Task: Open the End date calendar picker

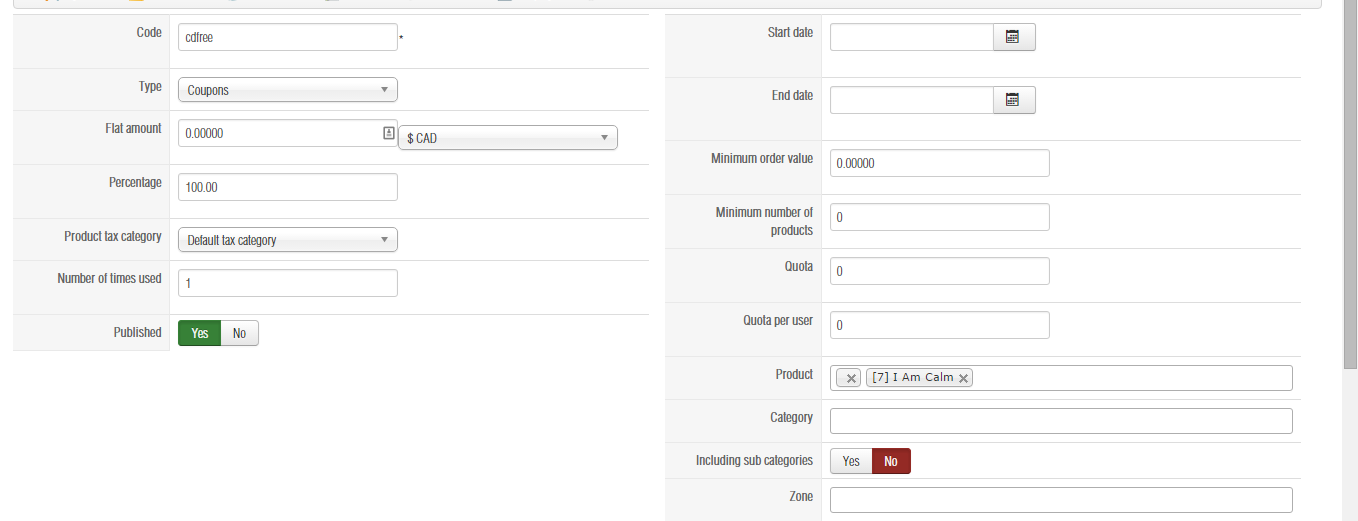Action: (x=1013, y=100)
